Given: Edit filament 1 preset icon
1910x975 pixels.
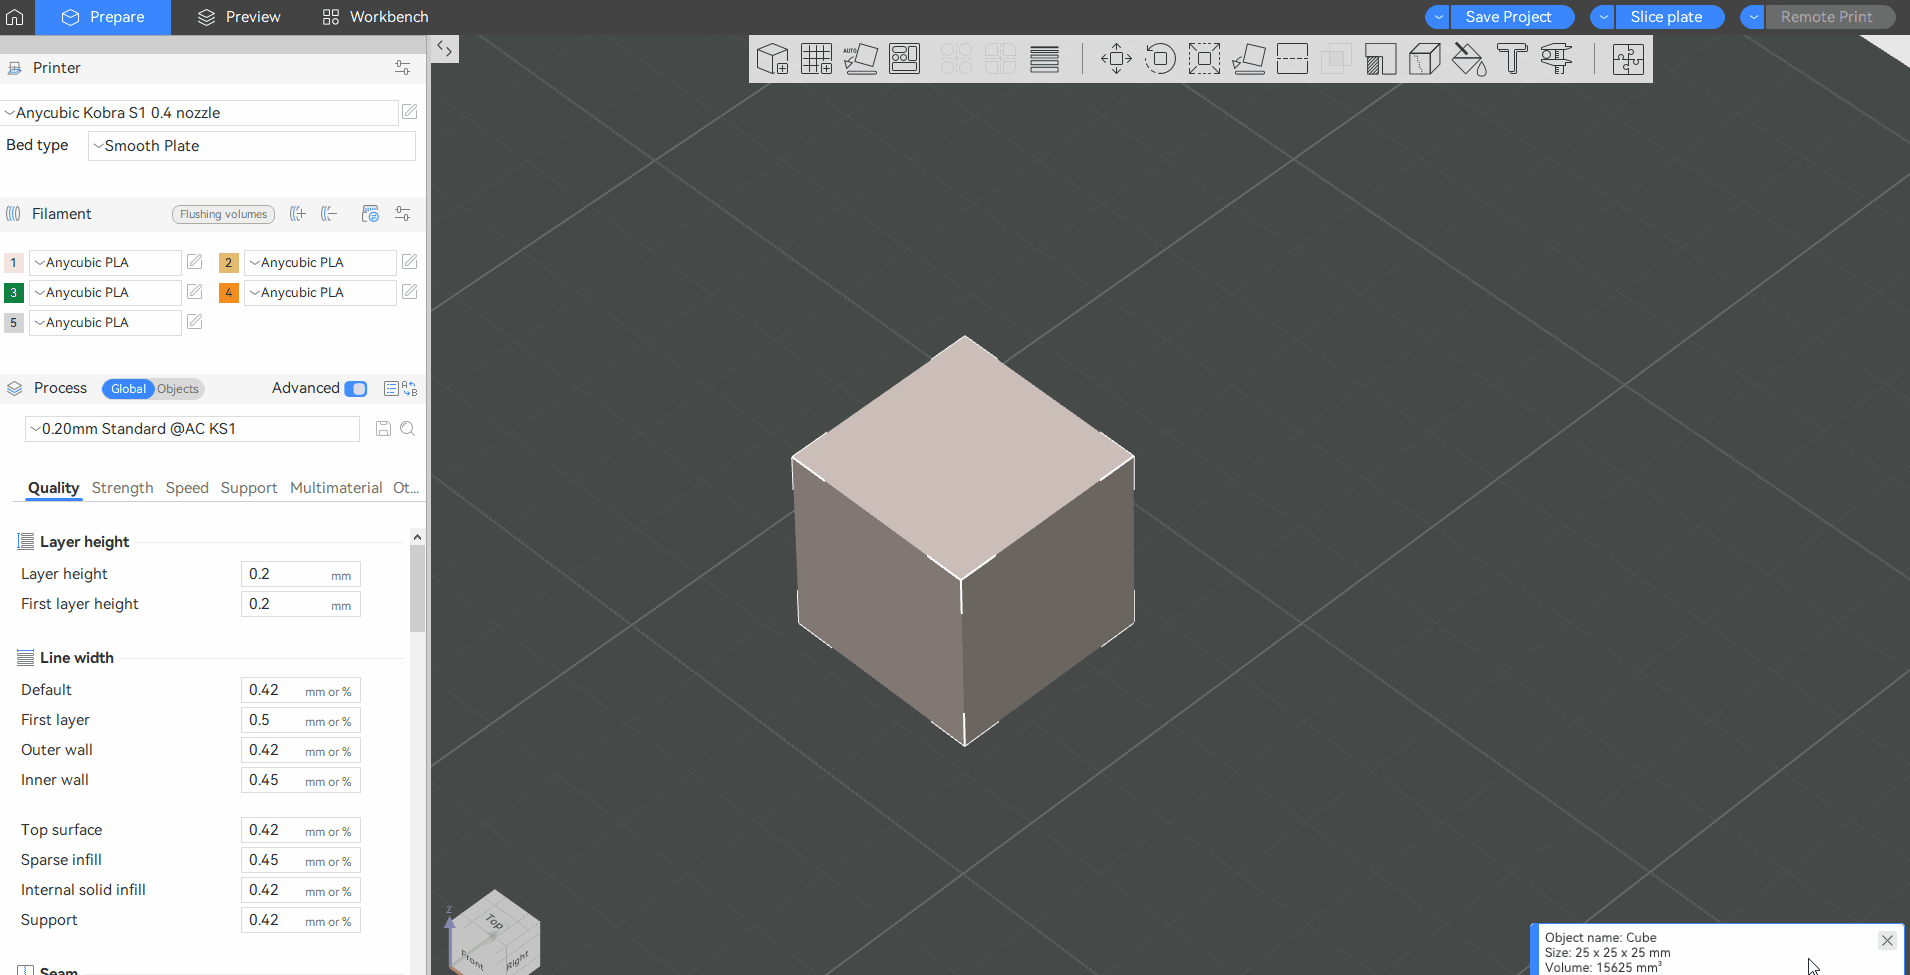Looking at the screenshot, I should click(x=195, y=262).
